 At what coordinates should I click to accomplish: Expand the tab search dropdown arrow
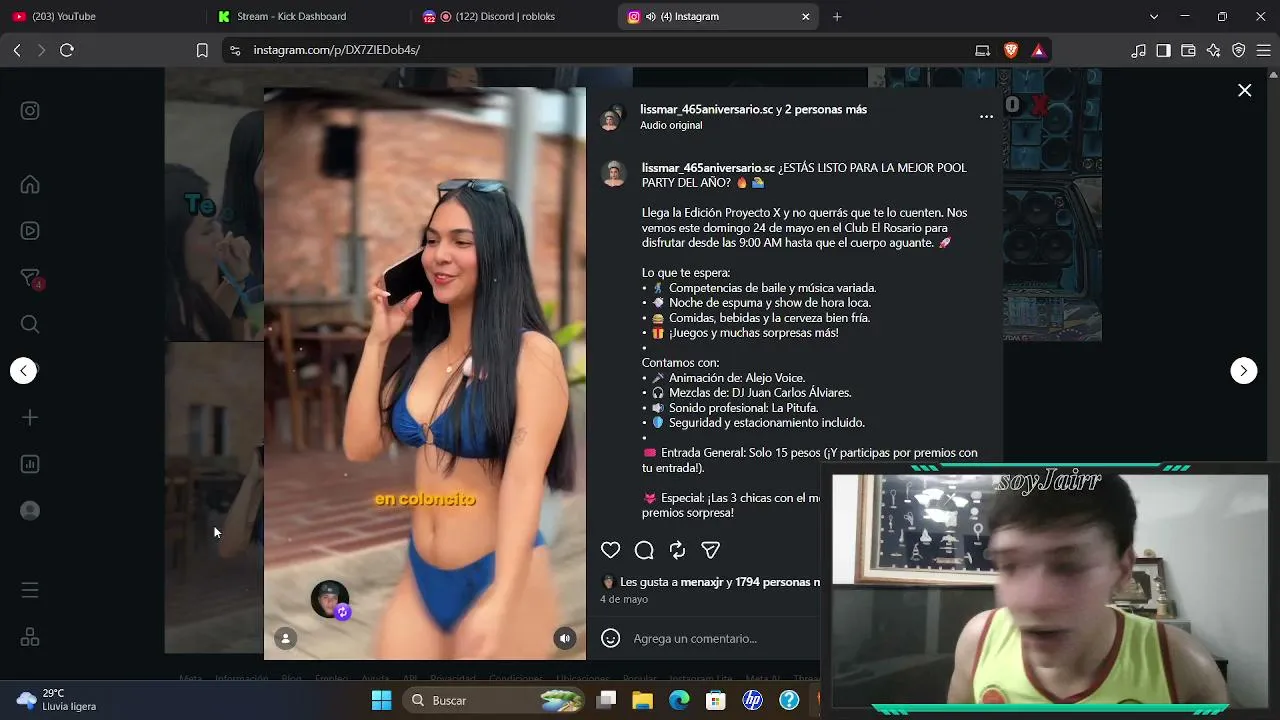[x=1154, y=16]
